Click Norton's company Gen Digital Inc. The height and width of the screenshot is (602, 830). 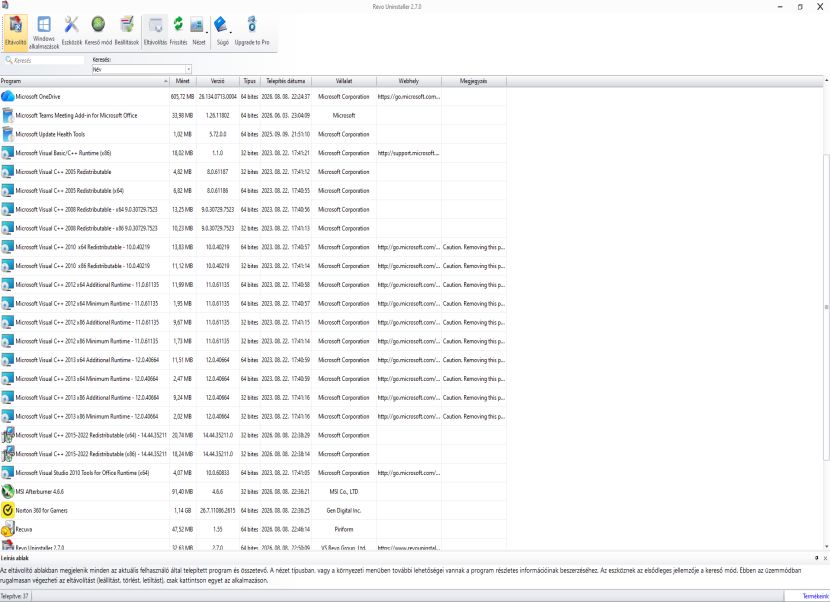point(344,510)
